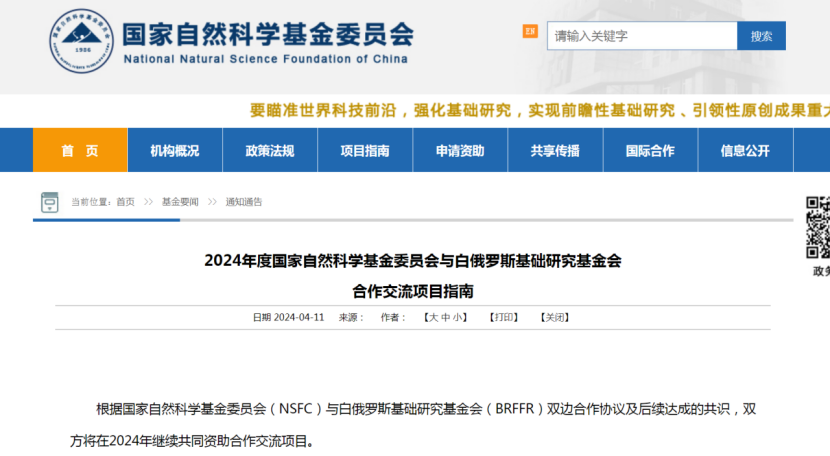The image size is (830, 456).
Task: Select the 信息公开 menu
Action: (x=745, y=151)
